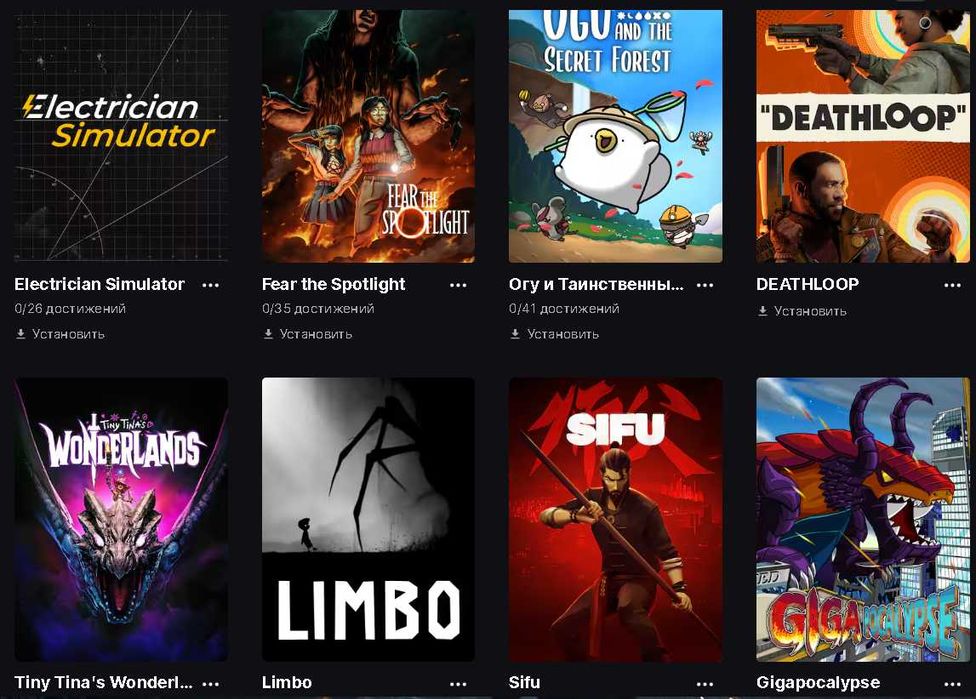Open the Fear the Spotlight cover
Screen dimensions: 976x699
(x=368, y=136)
